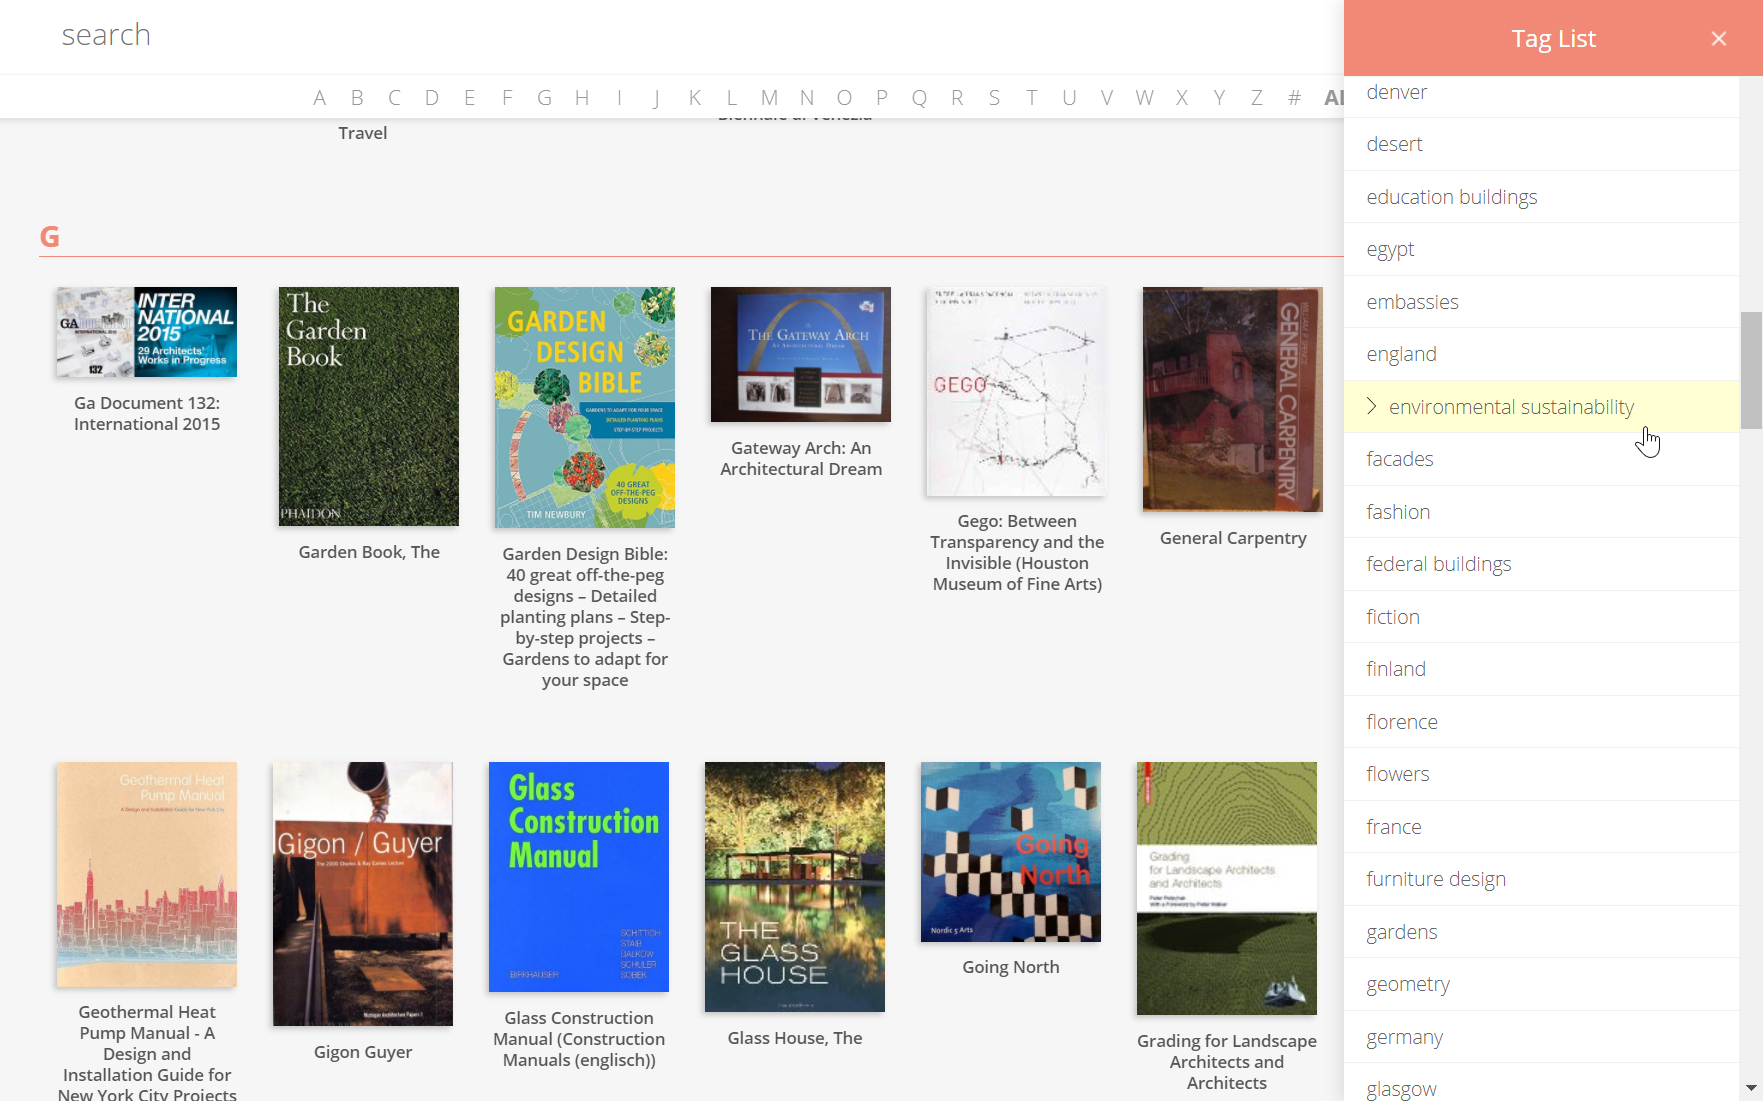
Task: Select the 'embassies' tag
Action: point(1541,302)
